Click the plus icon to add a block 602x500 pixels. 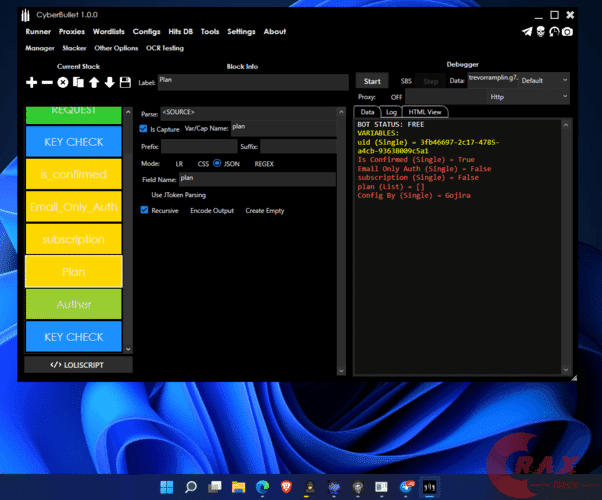[x=31, y=82]
